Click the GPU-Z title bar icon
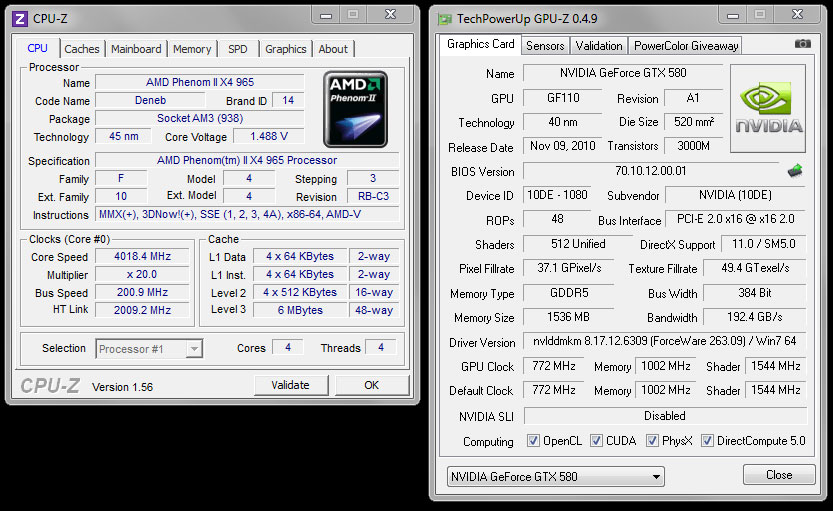Viewport: 833px width, 511px height. click(x=444, y=20)
